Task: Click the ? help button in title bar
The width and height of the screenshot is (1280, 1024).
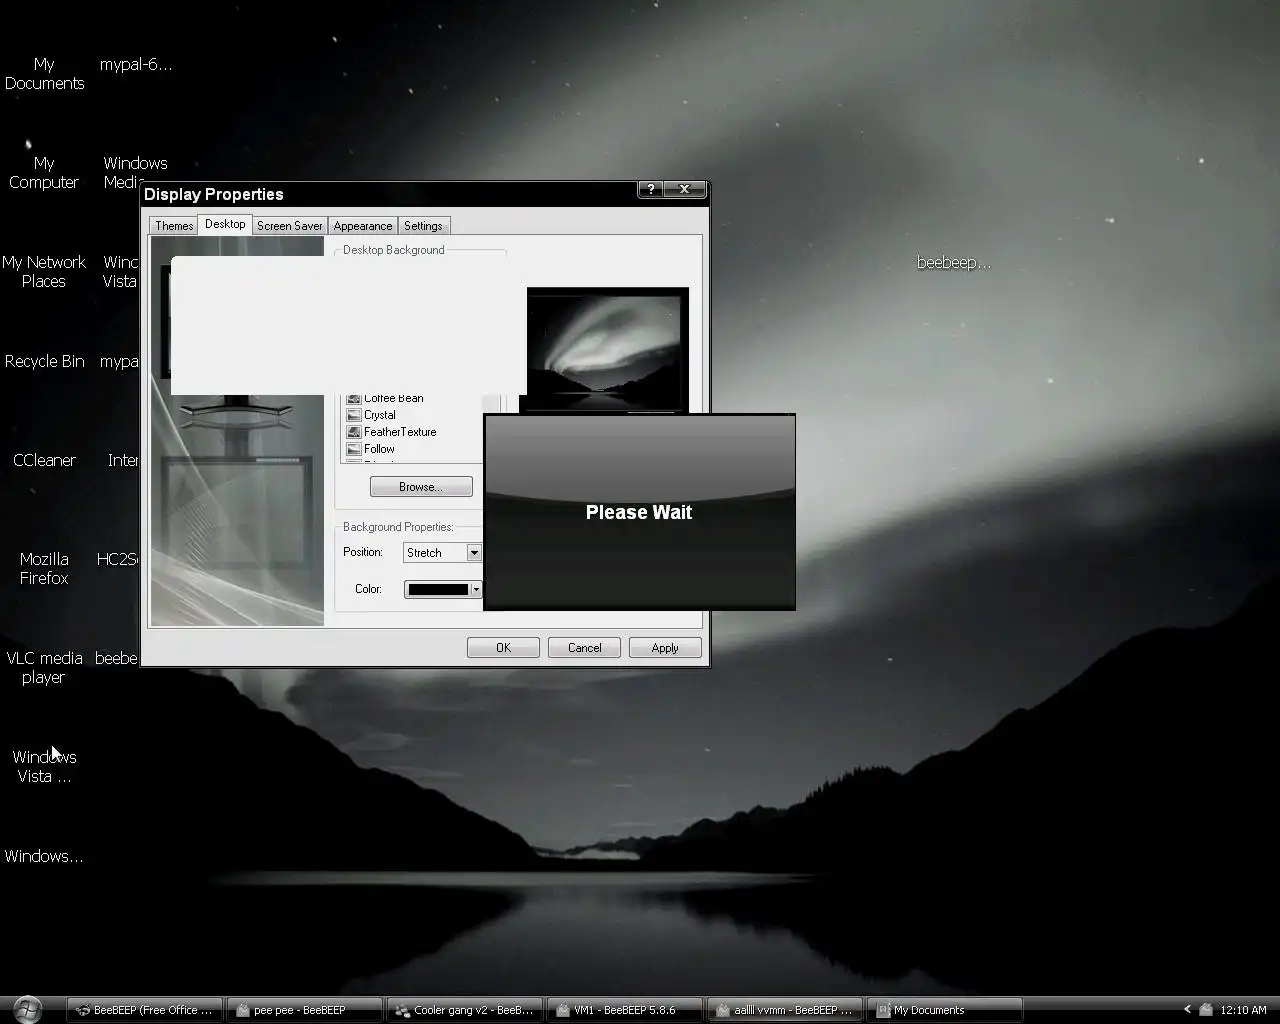Action: pos(650,189)
